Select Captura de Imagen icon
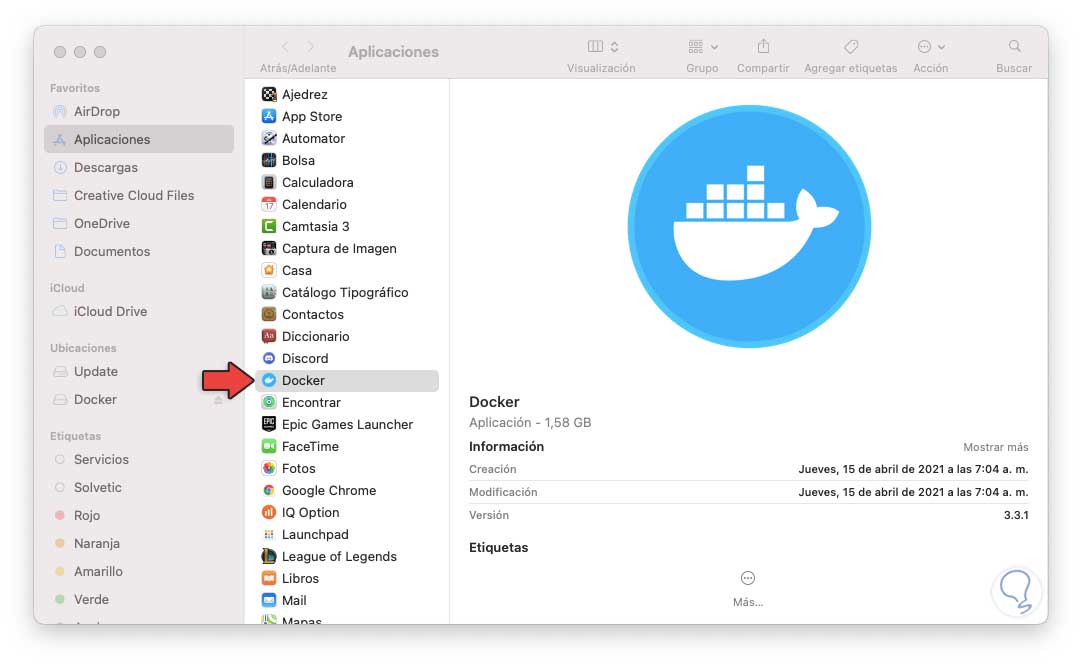Screen dimensions: 1082x666 269,248
